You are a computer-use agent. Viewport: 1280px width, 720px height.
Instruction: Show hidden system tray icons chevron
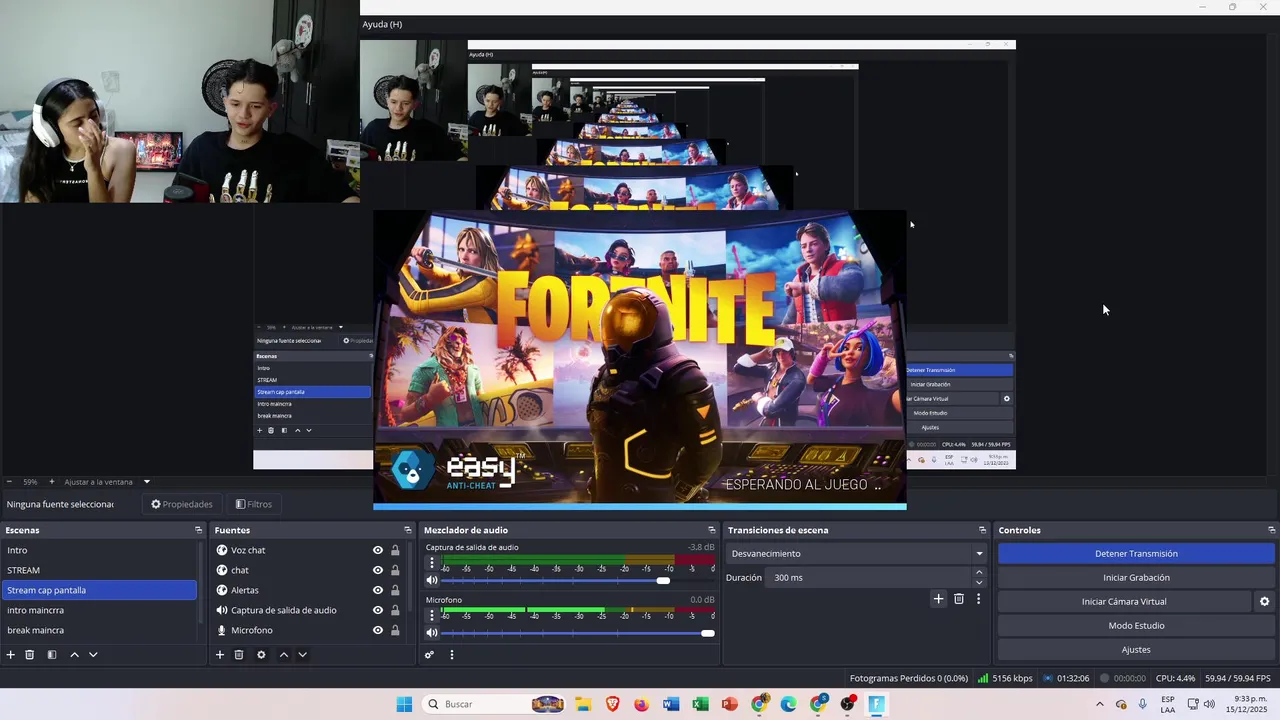pyautogui.click(x=1100, y=704)
